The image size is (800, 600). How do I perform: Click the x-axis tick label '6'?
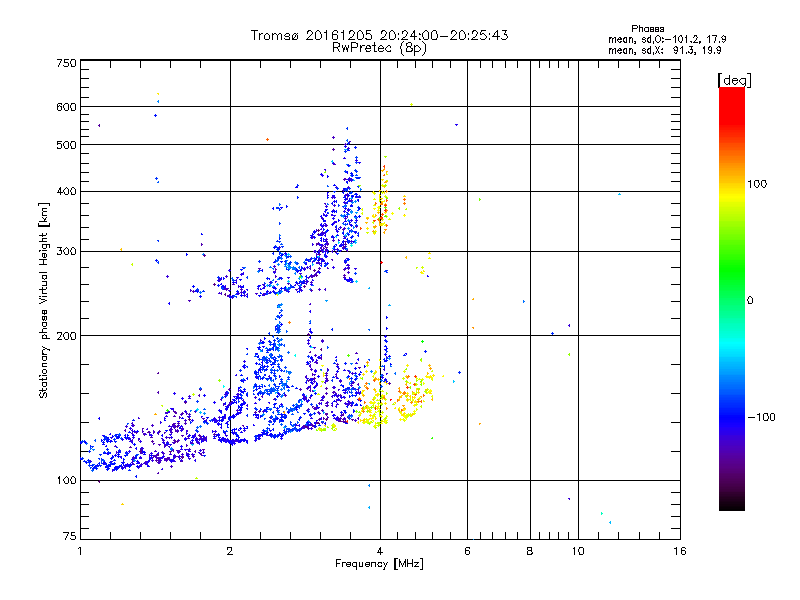467,551
